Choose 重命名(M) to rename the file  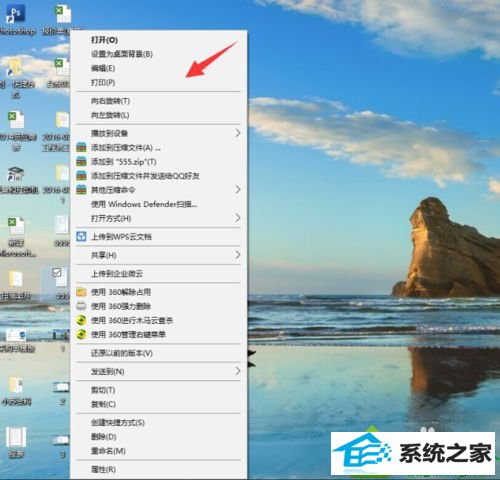point(108,451)
